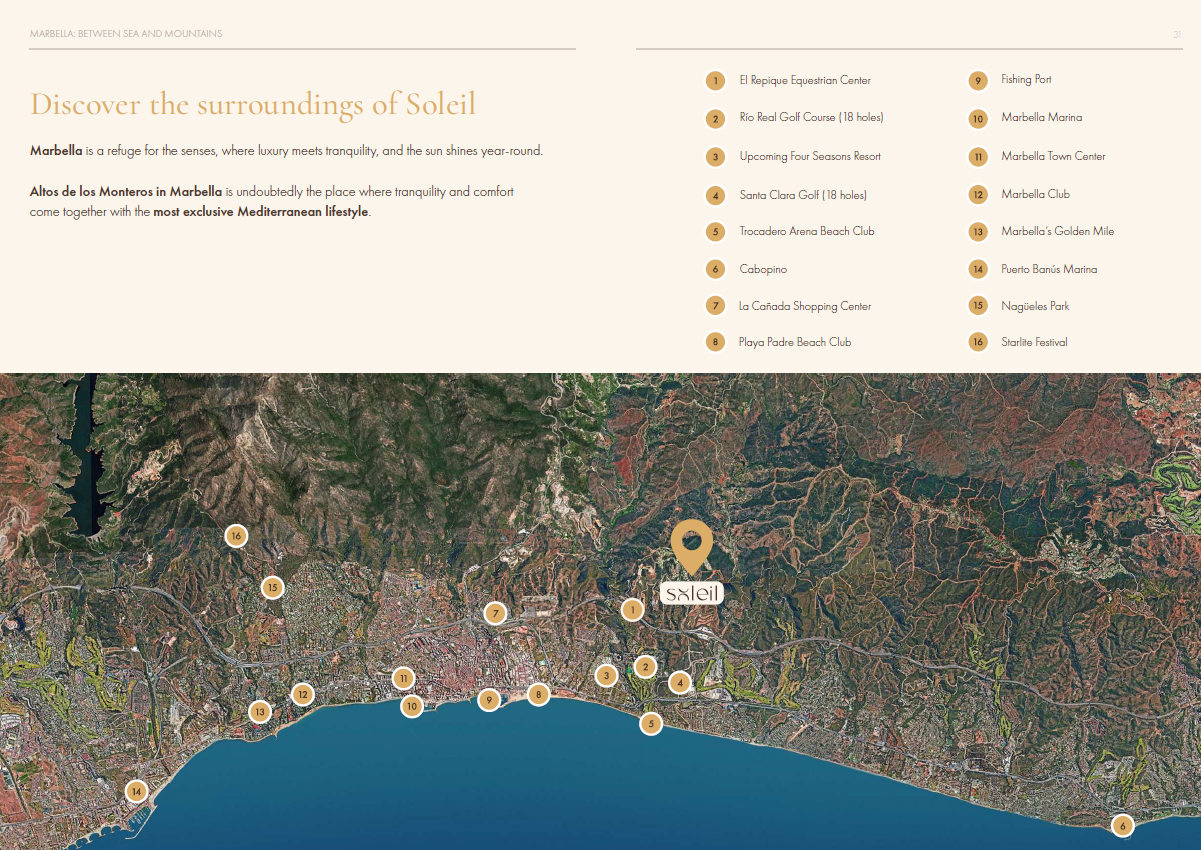Select the "La Cañada Shopping Center" legend text

(805, 306)
